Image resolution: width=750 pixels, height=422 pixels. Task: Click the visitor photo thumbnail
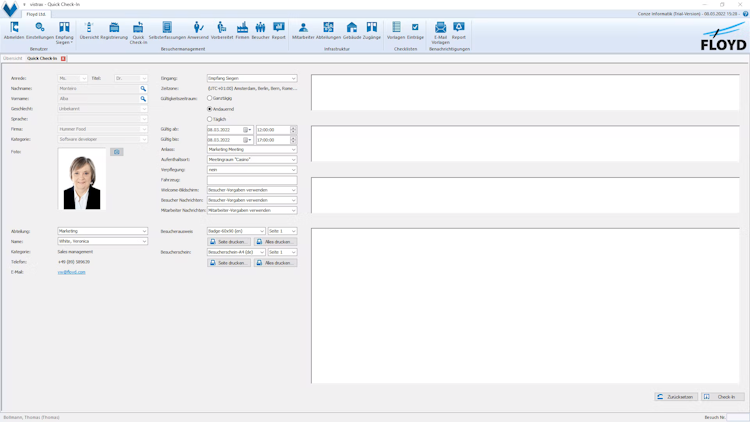82,179
